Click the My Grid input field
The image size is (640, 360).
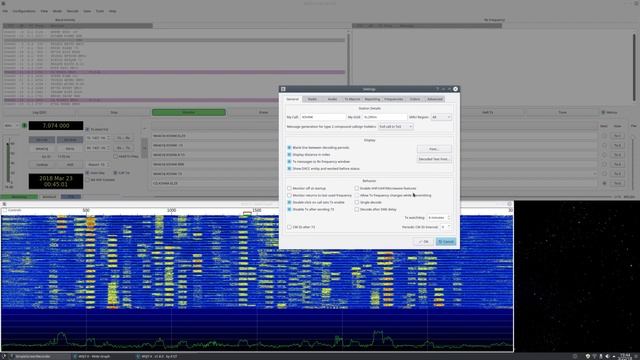pyautogui.click(x=384, y=117)
